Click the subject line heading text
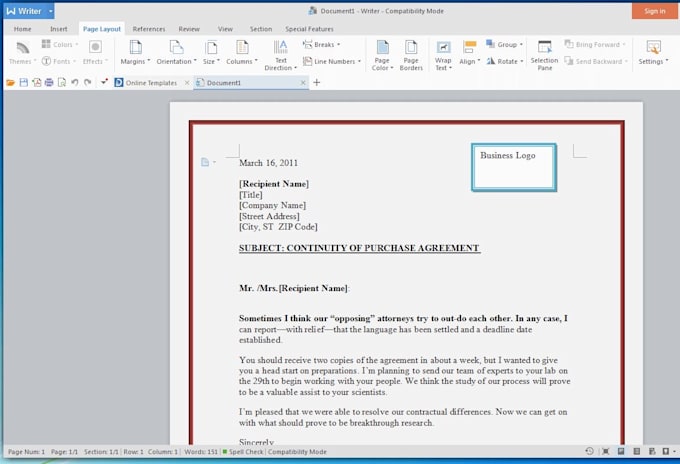Image resolution: width=680 pixels, height=464 pixels. pos(360,248)
